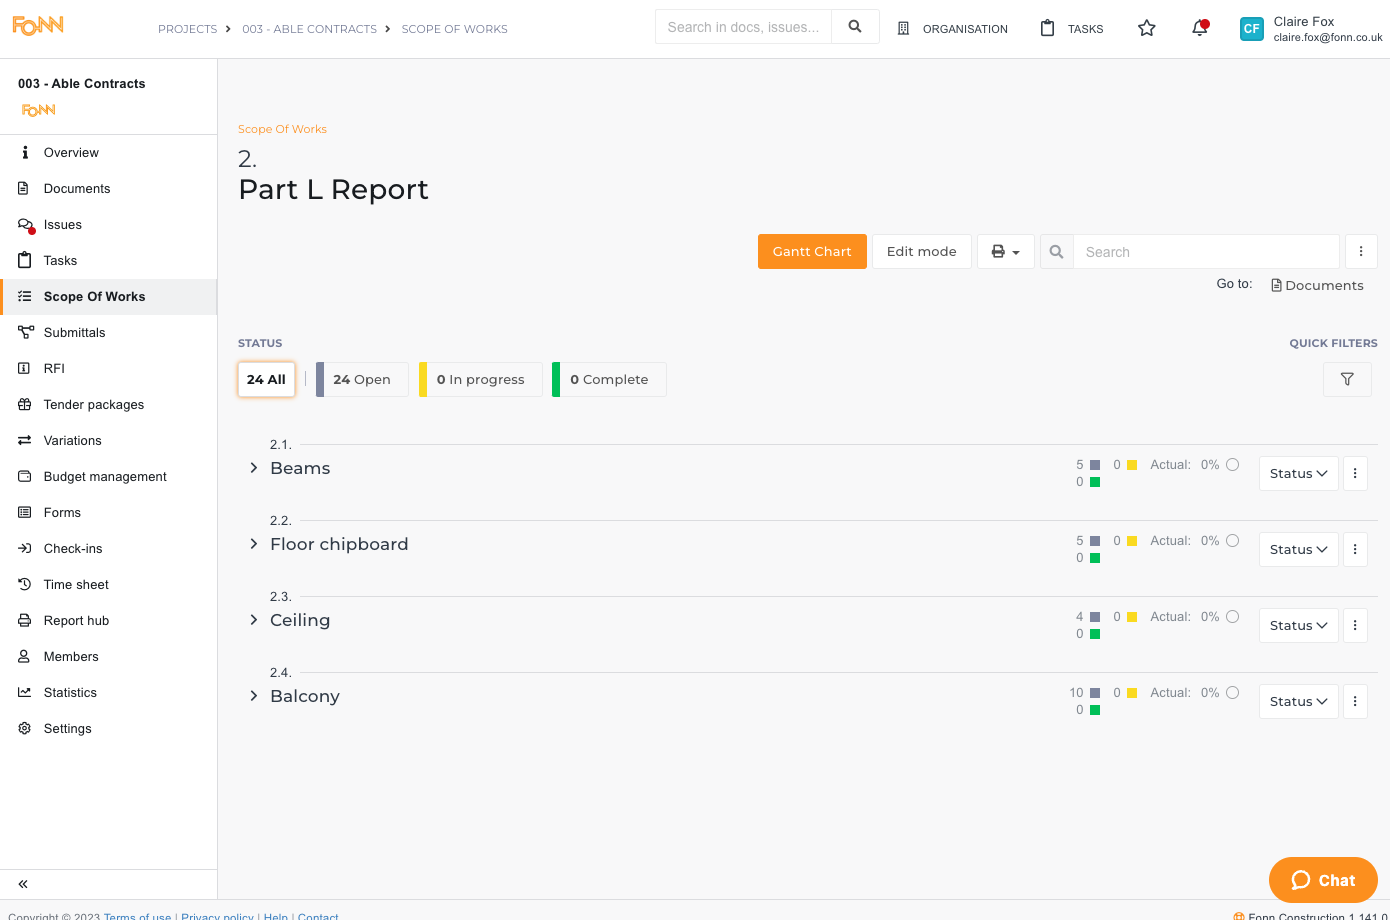Open the page options kebab menu beside Search
The width and height of the screenshot is (1390, 920).
coord(1361,252)
